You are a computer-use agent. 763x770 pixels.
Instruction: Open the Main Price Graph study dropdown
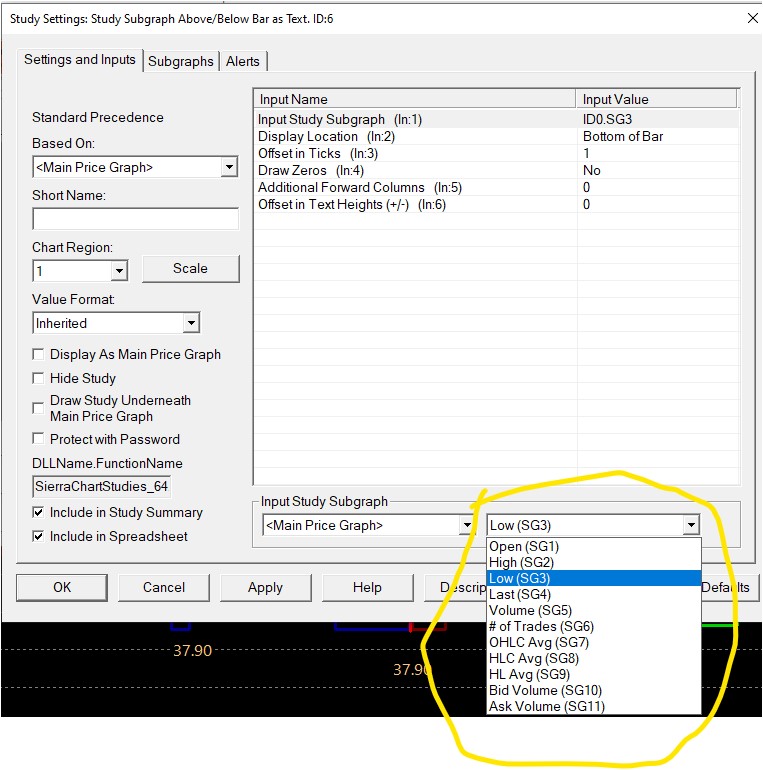click(x=467, y=525)
